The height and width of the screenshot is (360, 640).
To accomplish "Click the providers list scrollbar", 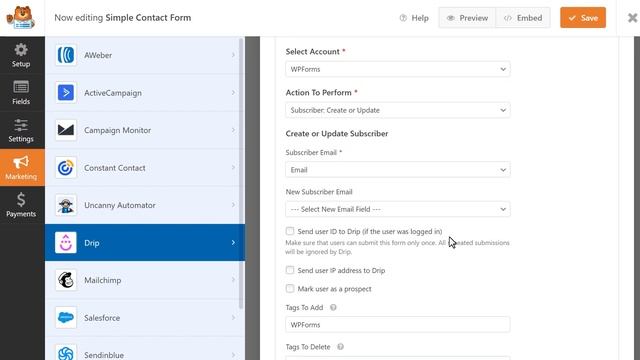I will click(x=241, y=173).
